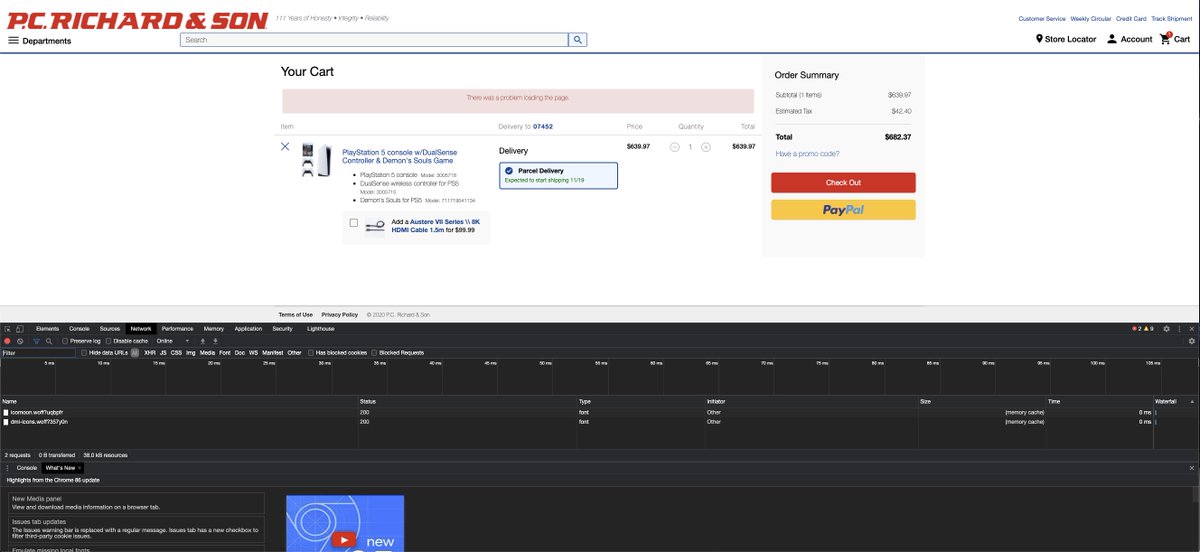Clear the network log icon
The image size is (1200, 552).
[20, 341]
